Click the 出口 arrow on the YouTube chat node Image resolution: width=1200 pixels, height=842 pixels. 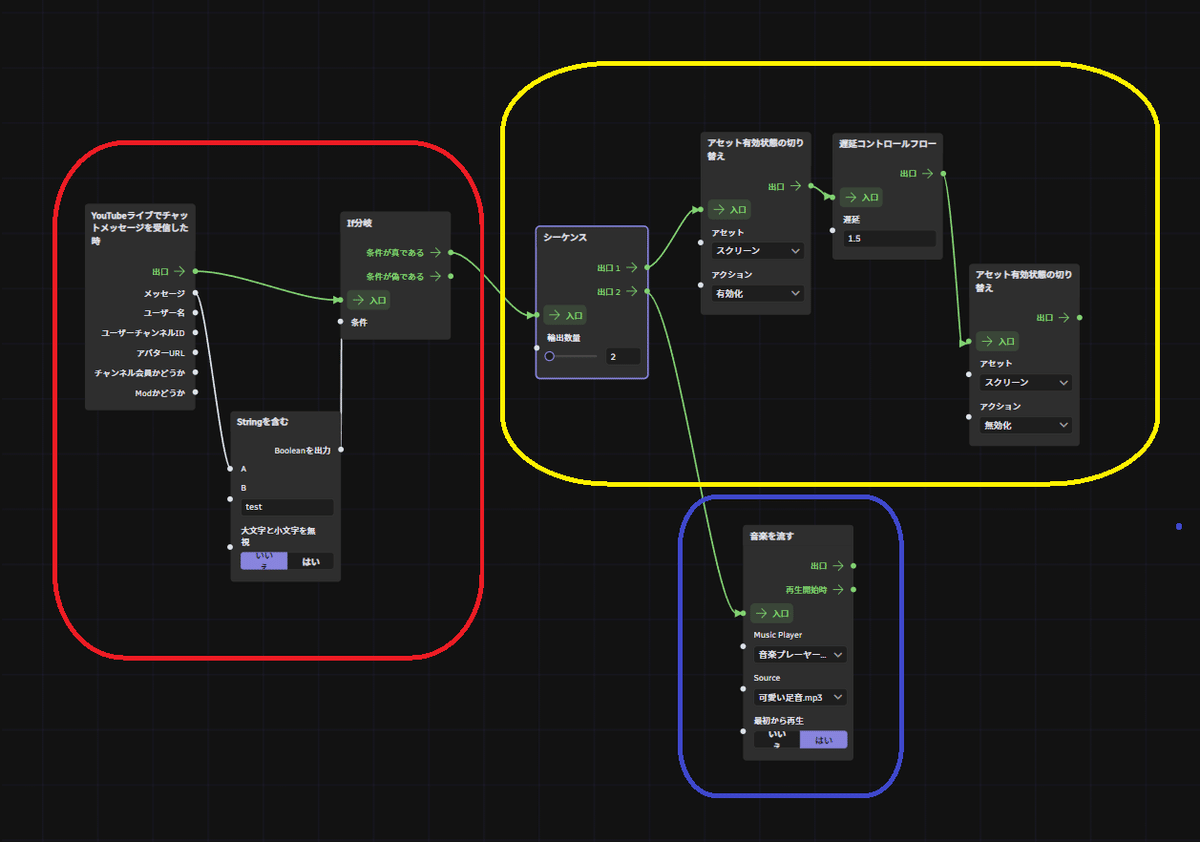point(179,271)
